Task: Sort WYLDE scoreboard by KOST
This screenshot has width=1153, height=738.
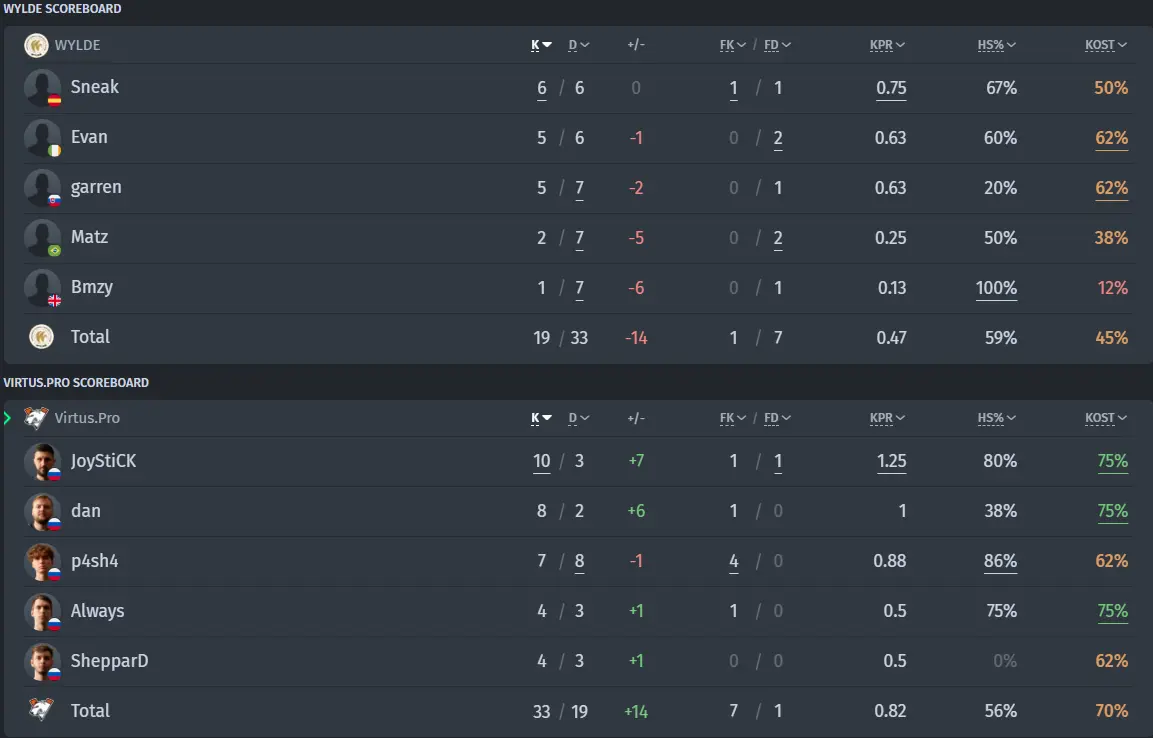Action: tap(1106, 45)
